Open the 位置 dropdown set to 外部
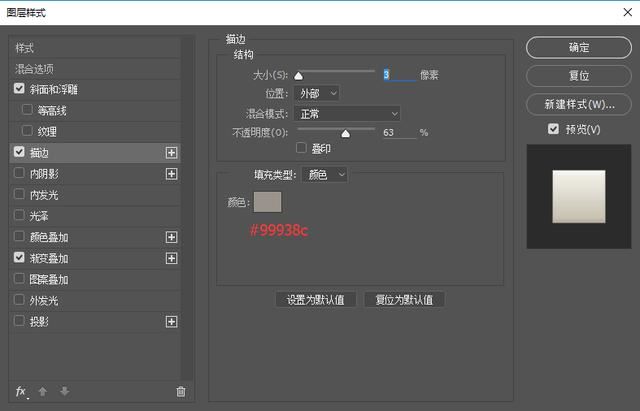Screen dimensions: 640x411 [317, 93]
